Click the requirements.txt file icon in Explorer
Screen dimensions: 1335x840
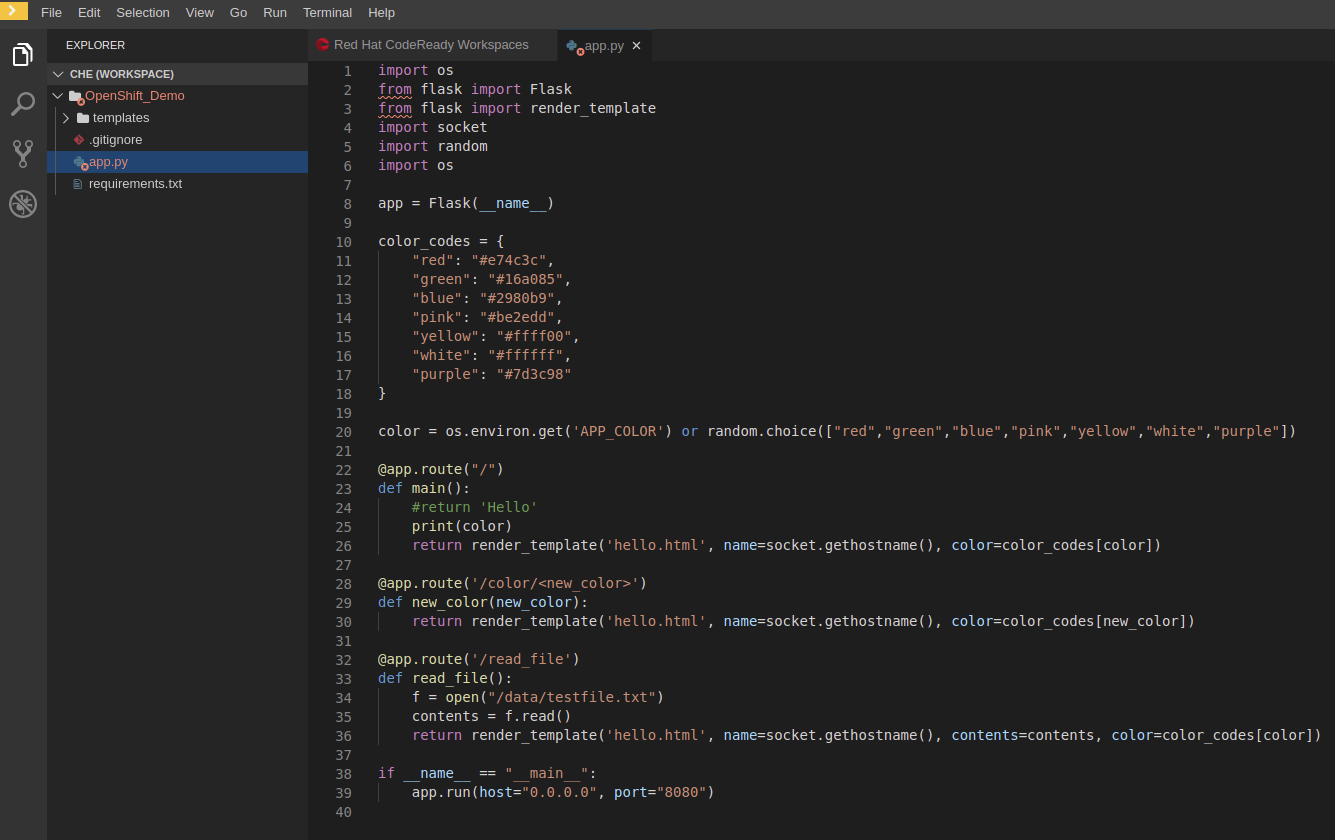[78, 183]
